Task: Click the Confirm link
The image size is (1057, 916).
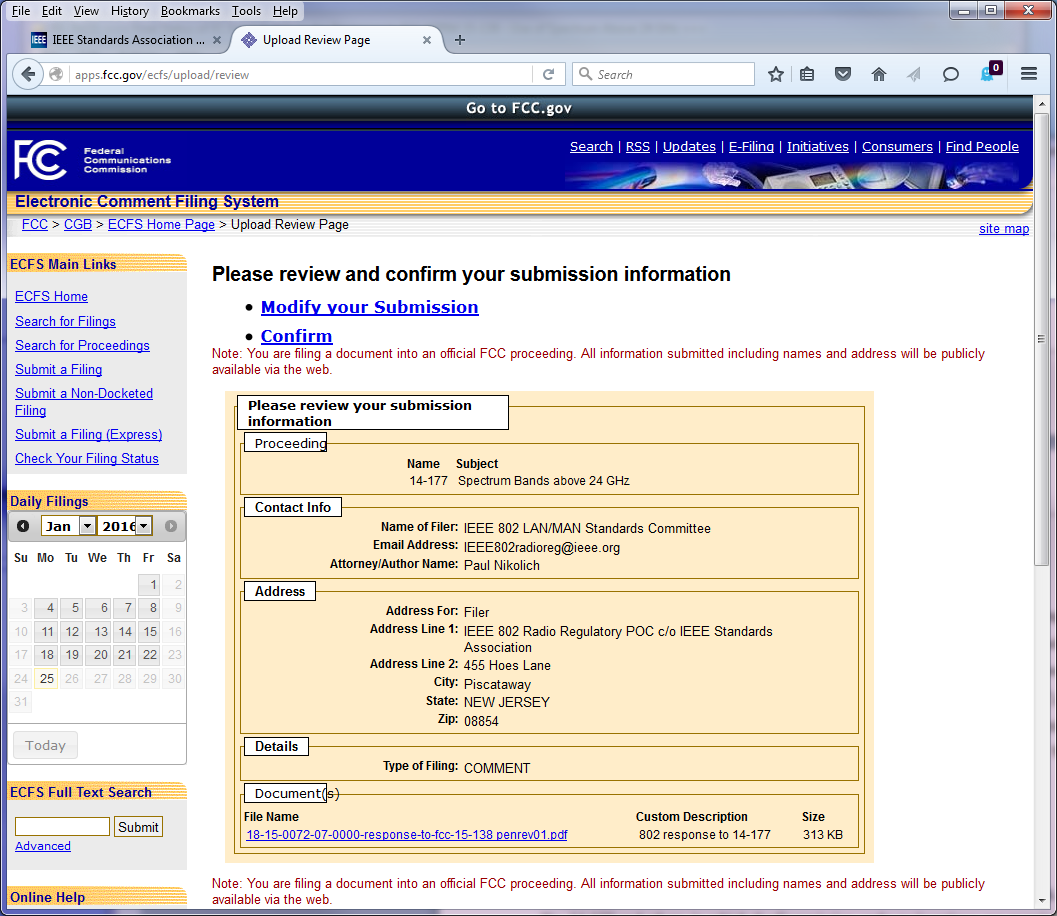Action: (x=297, y=336)
